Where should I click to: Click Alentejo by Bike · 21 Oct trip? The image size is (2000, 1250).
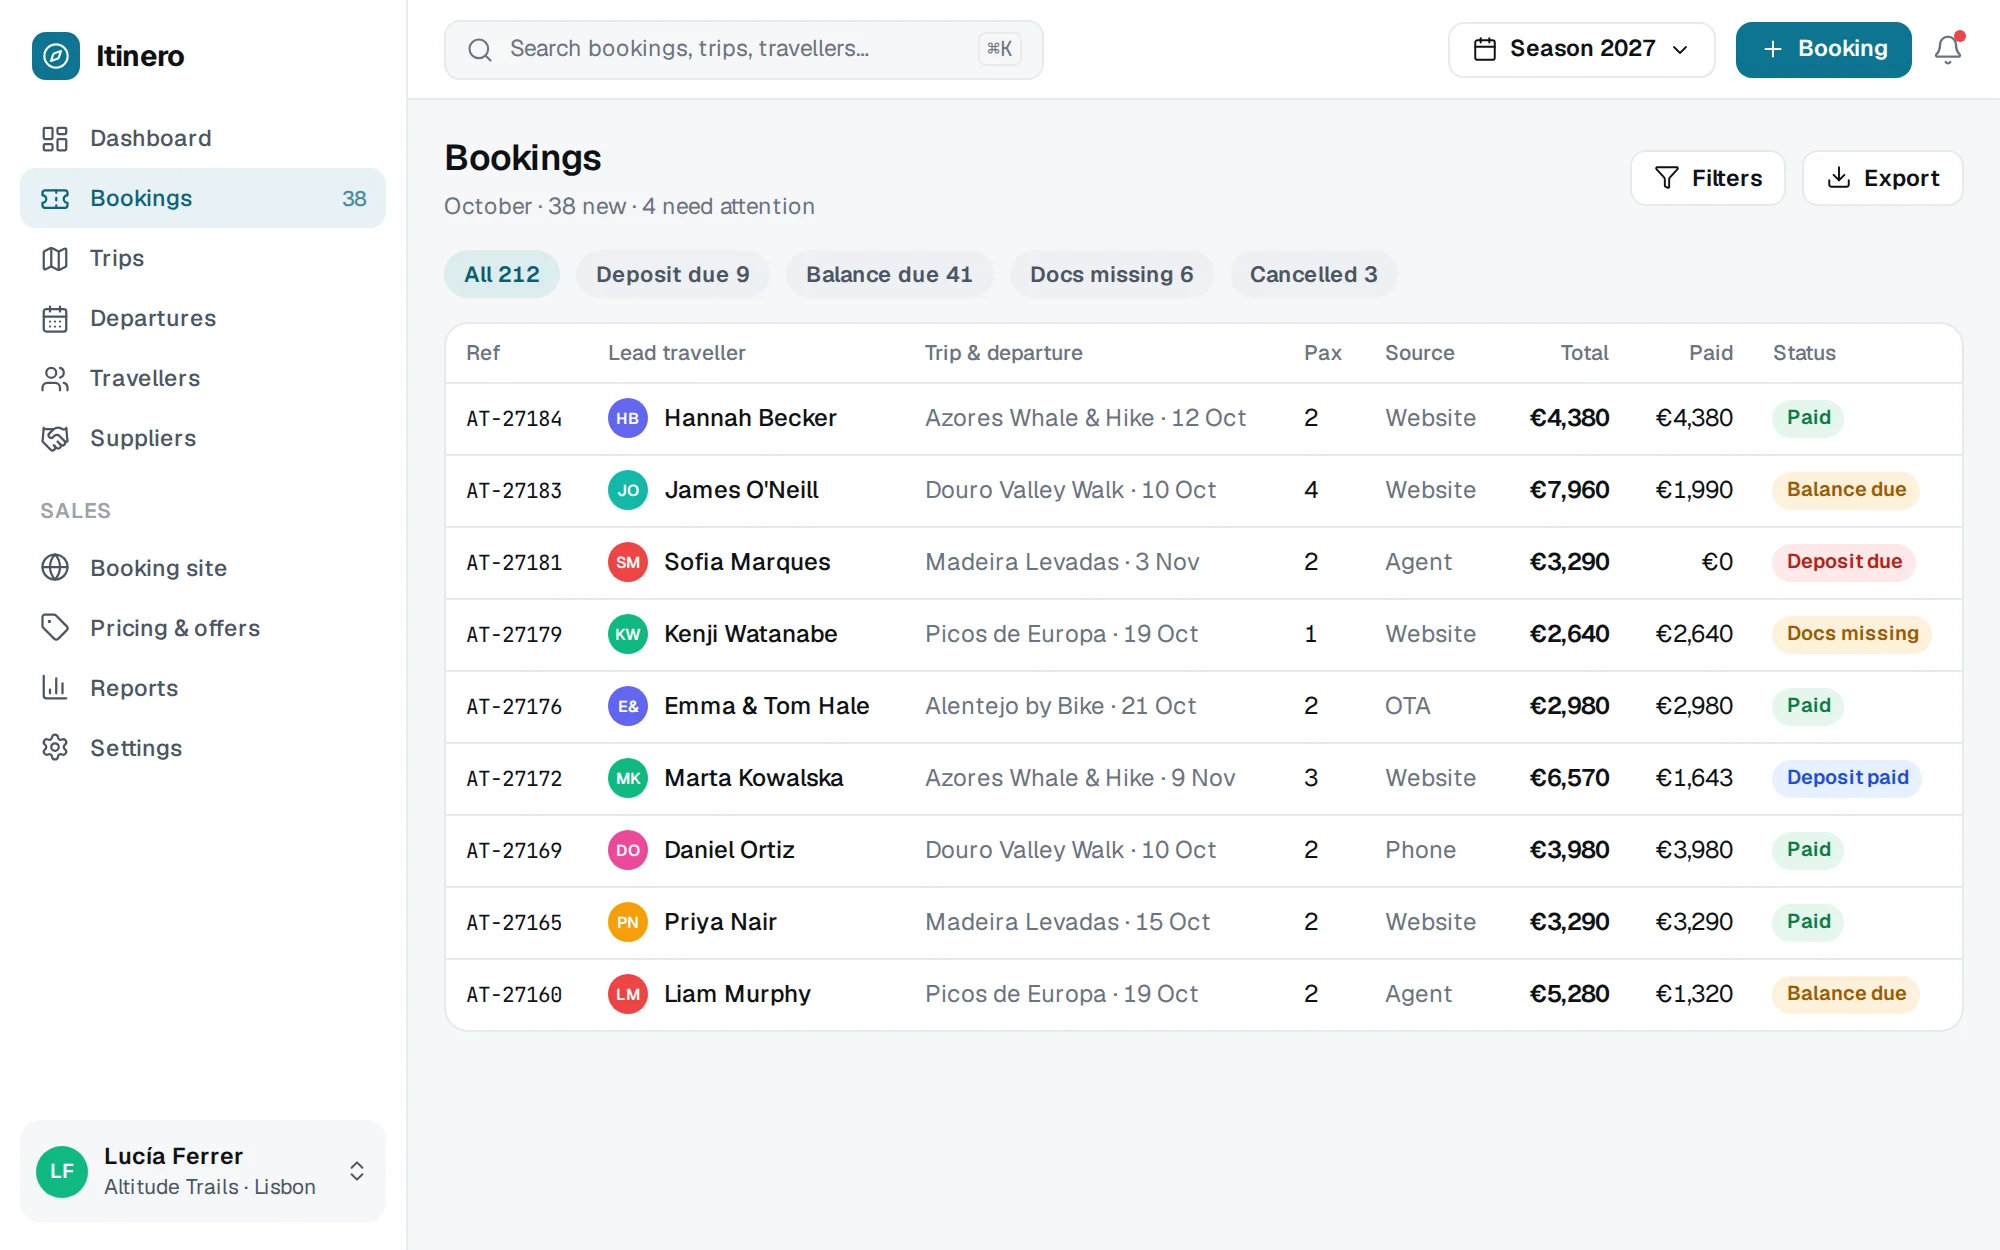[1060, 706]
